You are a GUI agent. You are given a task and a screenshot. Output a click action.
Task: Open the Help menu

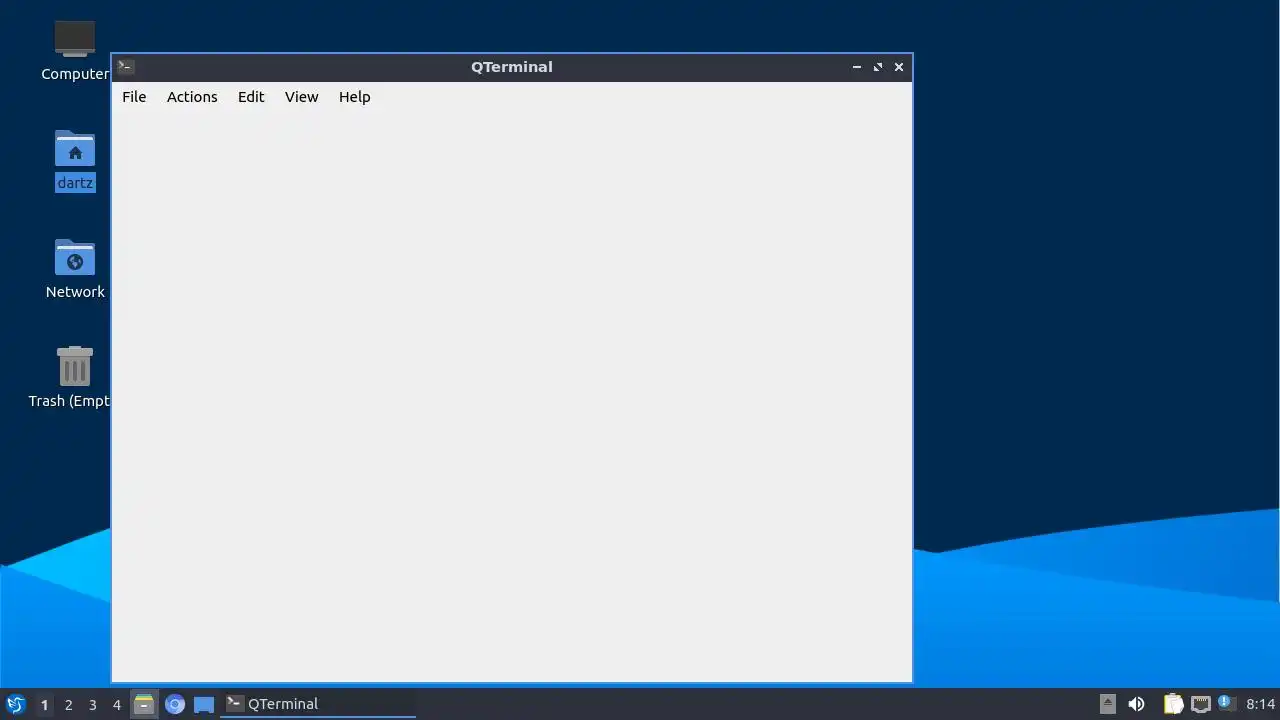pos(354,97)
